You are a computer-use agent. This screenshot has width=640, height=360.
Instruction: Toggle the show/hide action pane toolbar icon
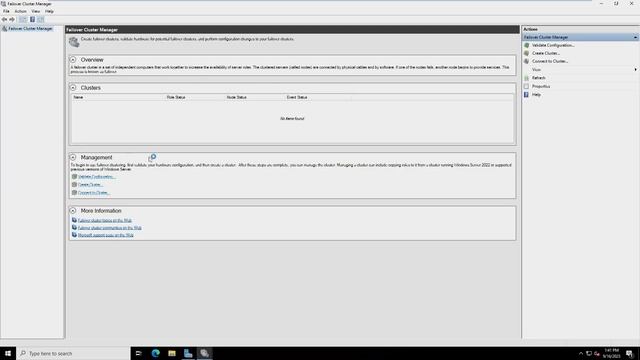(40, 19)
